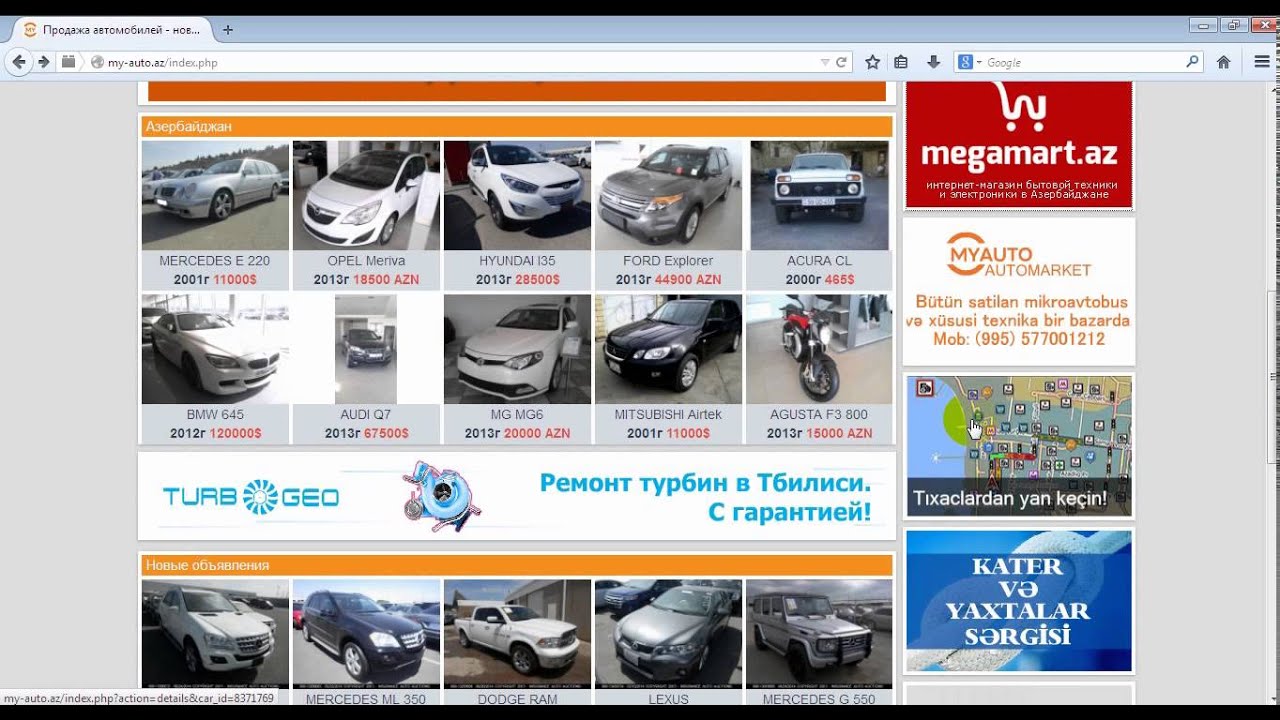Expand the URL history dropdown arrow
This screenshot has width=1280, height=720.
[825, 62]
